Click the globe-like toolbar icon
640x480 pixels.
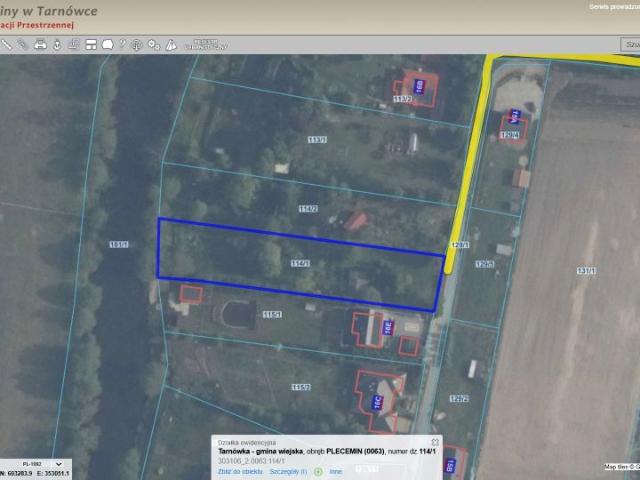pos(138,45)
